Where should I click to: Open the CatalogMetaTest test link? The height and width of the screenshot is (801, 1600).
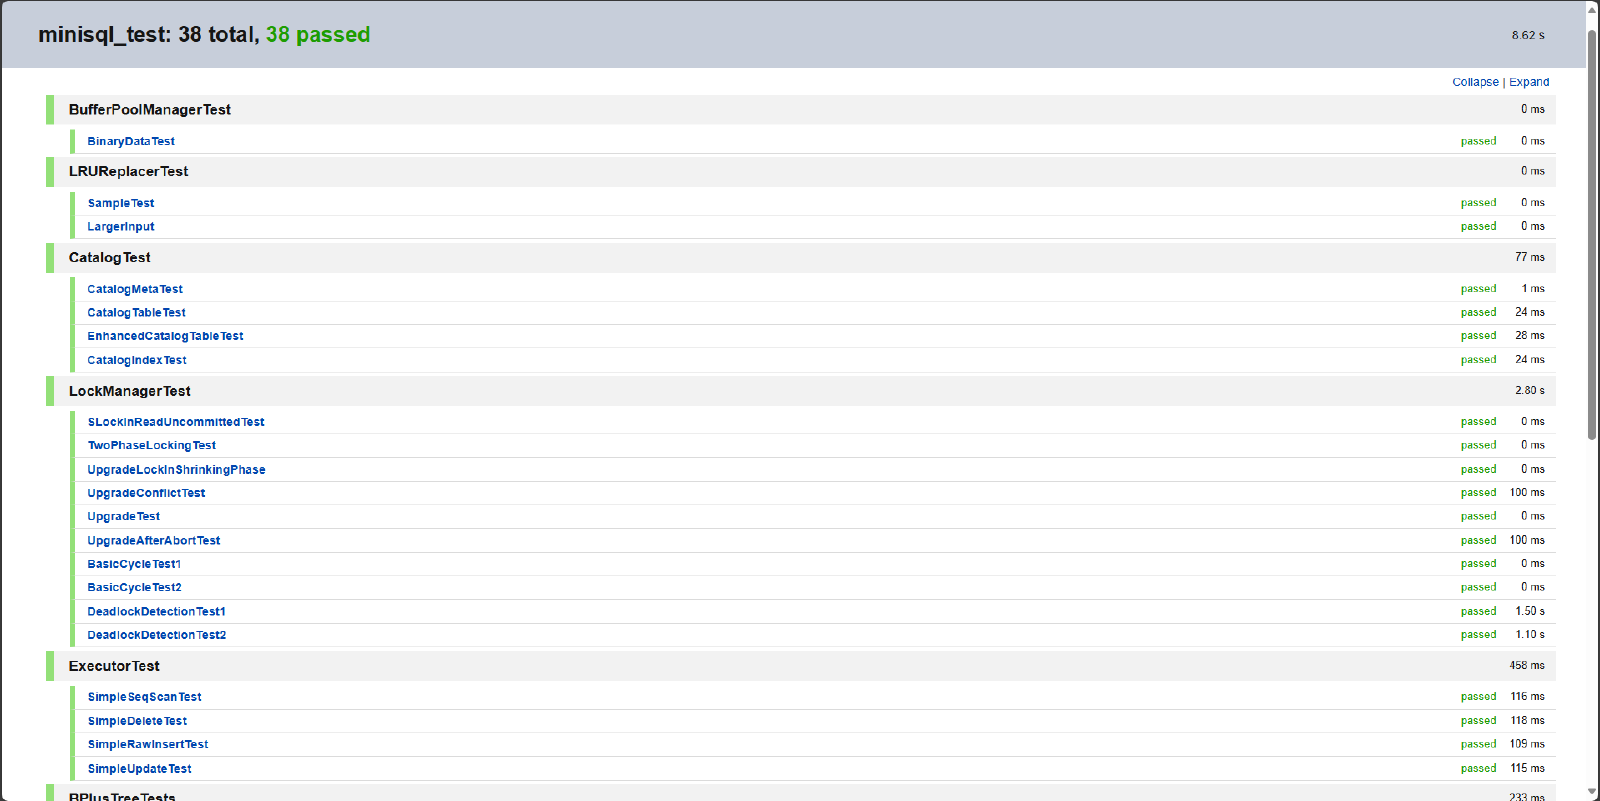click(135, 289)
